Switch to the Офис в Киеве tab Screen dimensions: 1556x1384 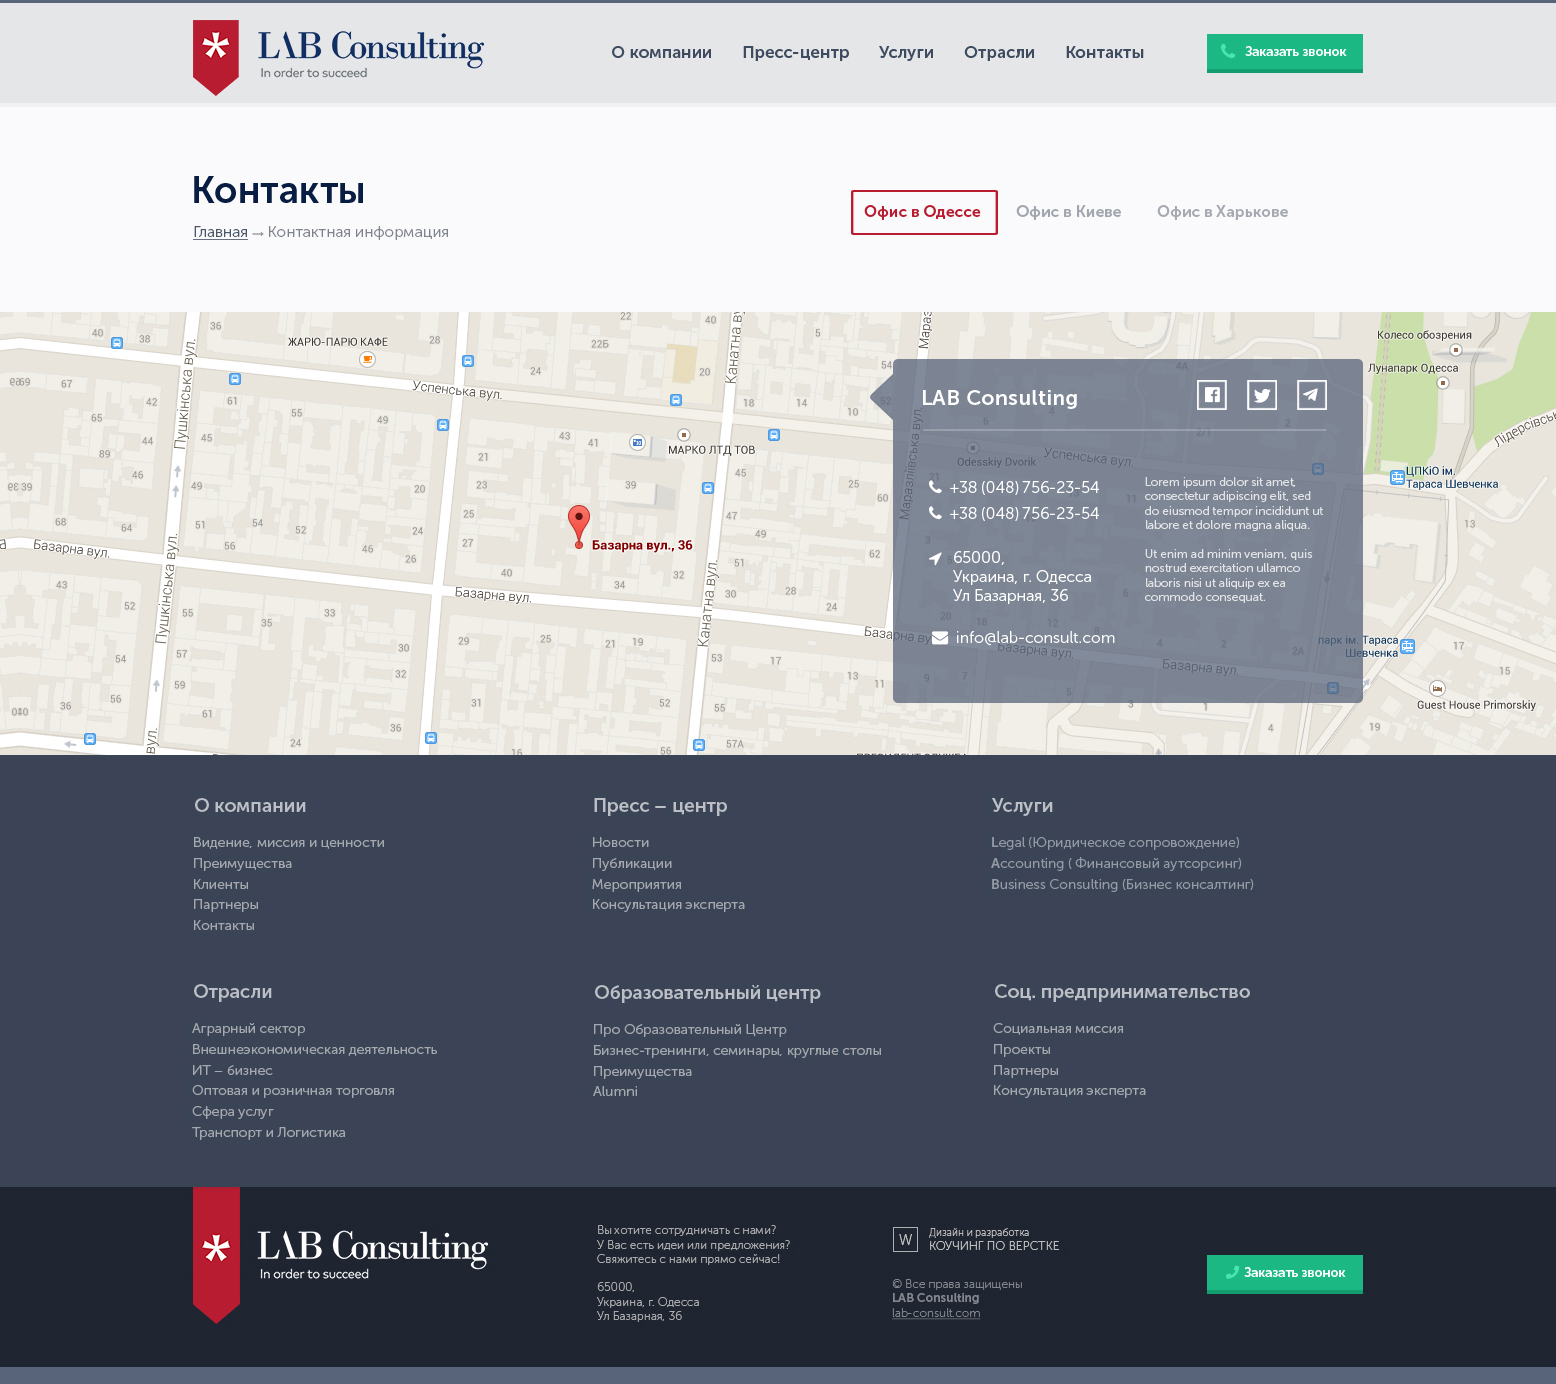pos(1069,212)
